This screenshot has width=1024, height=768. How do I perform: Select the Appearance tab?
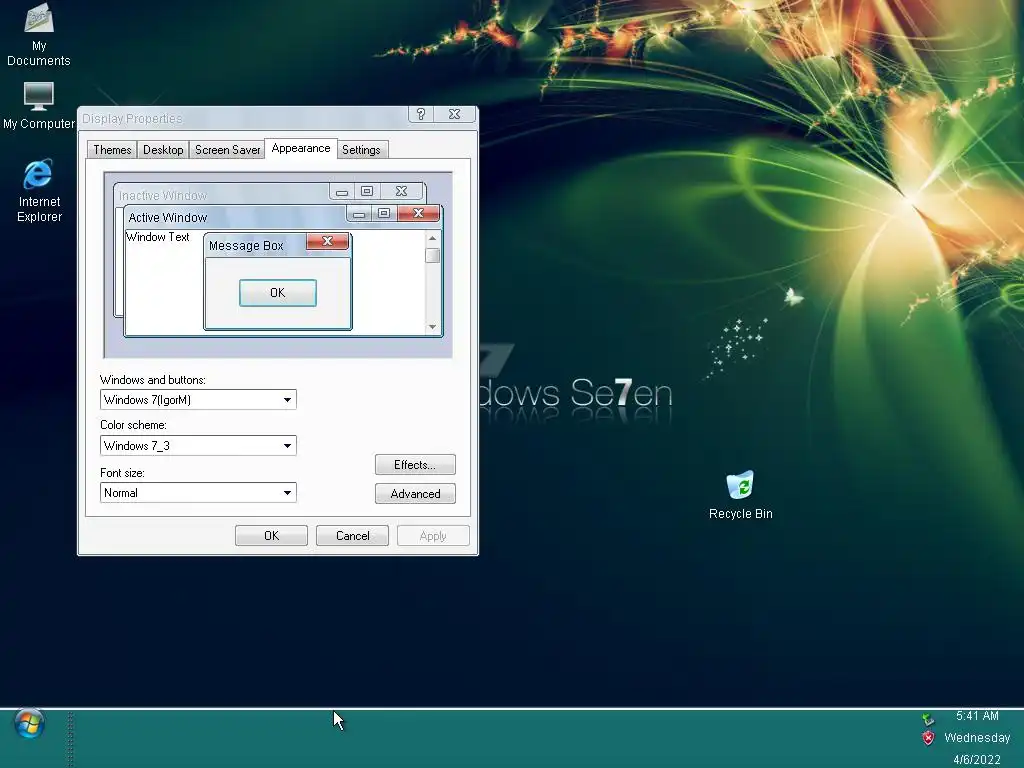click(301, 148)
